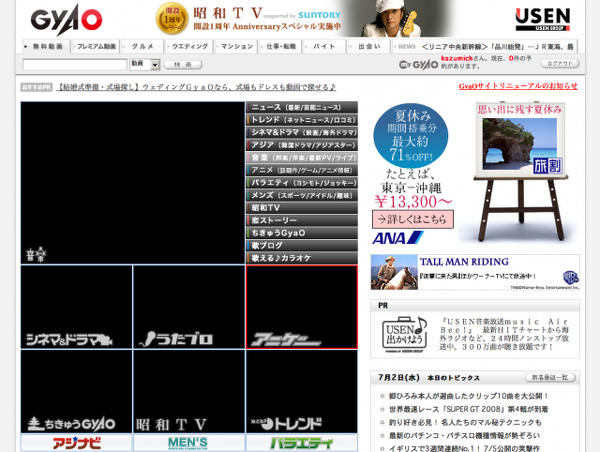Select the 仕事・転職 tab

tap(280, 46)
